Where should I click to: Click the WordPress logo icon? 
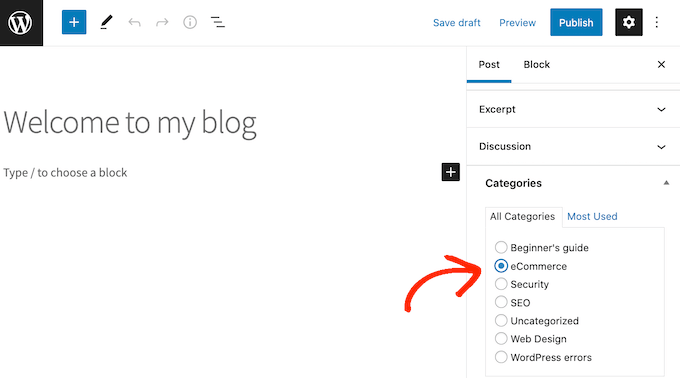tap(21, 23)
